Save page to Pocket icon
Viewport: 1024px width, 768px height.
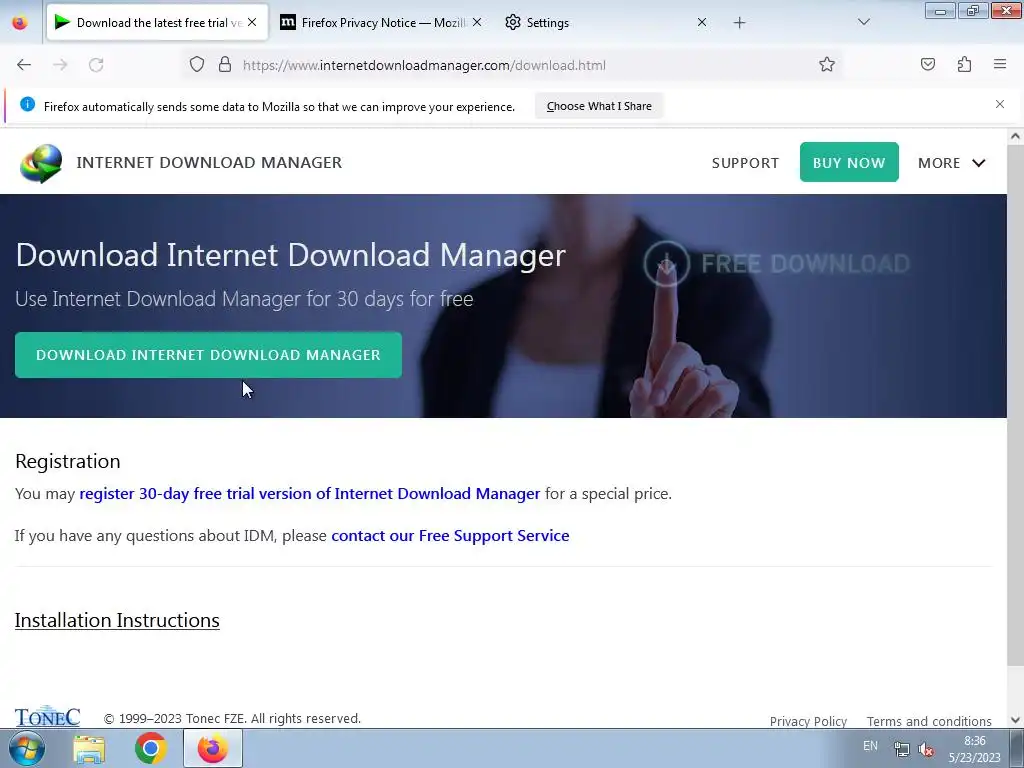(x=928, y=65)
